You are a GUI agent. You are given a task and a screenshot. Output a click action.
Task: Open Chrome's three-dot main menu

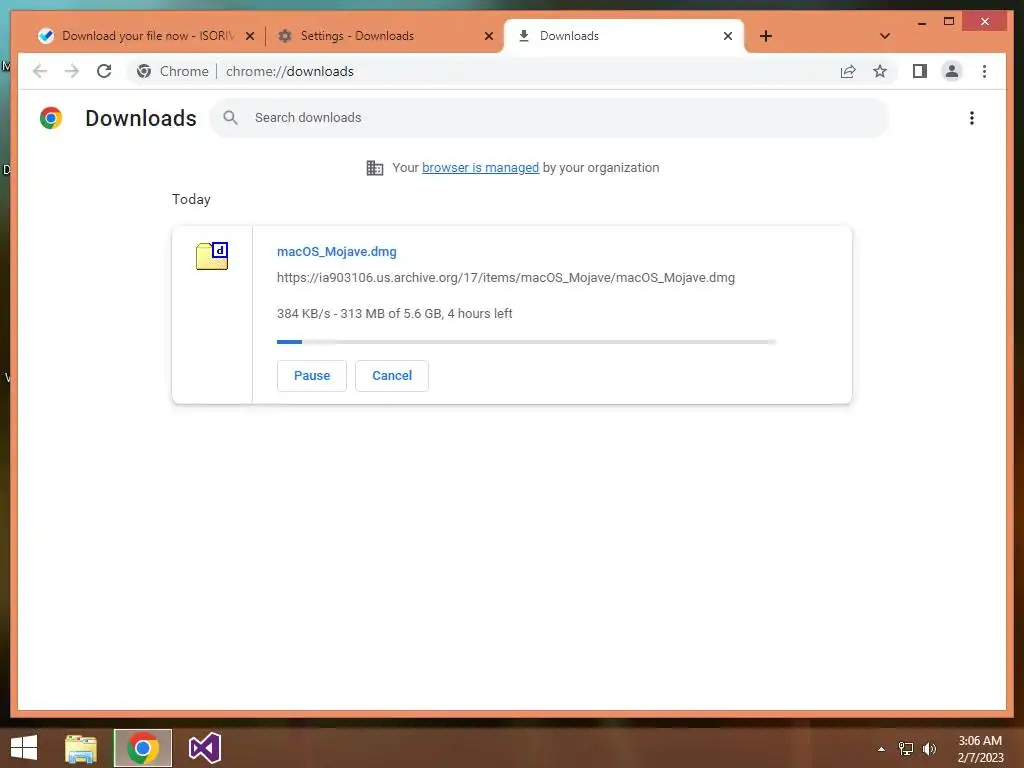984,71
